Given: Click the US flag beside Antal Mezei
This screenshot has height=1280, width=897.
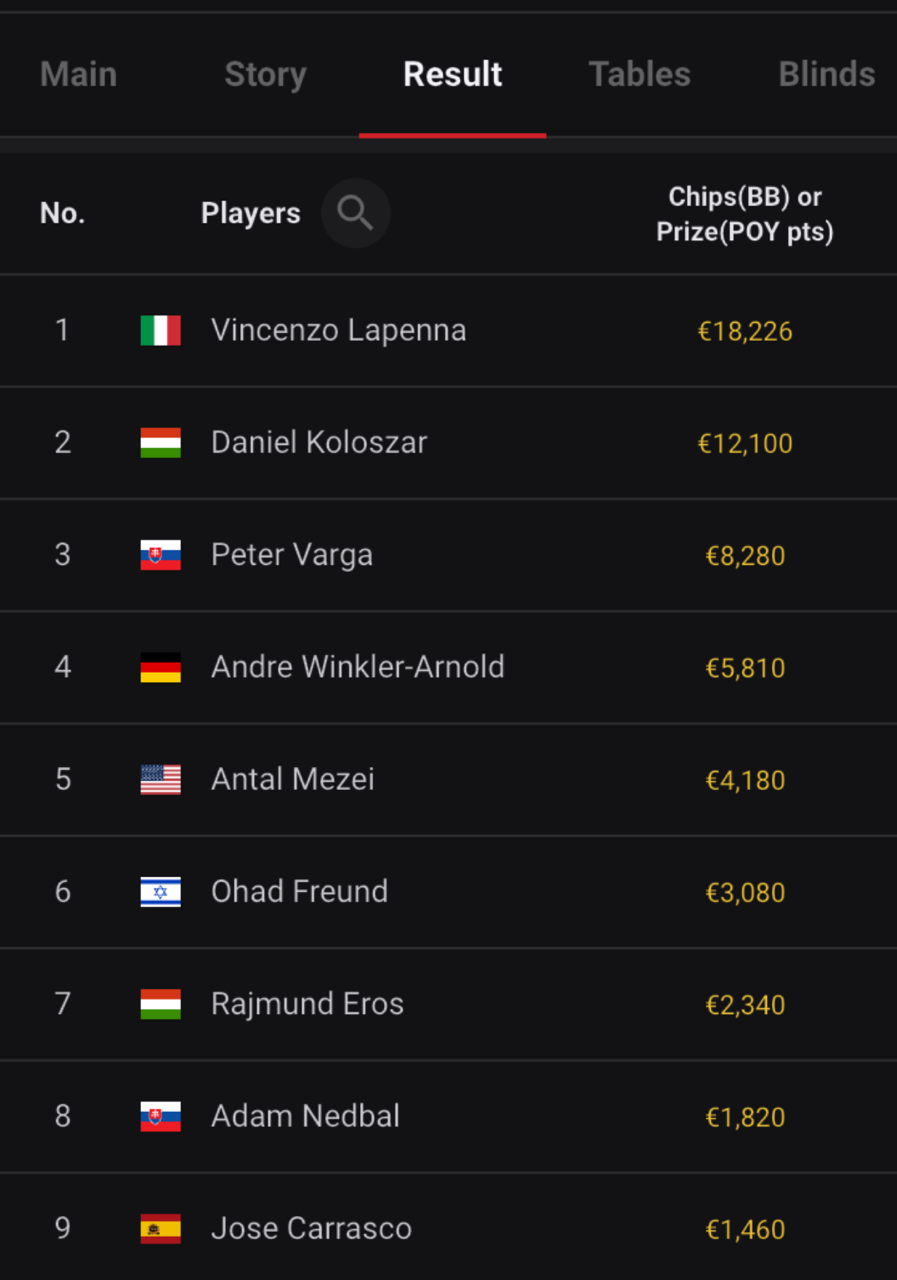Looking at the screenshot, I should (161, 779).
